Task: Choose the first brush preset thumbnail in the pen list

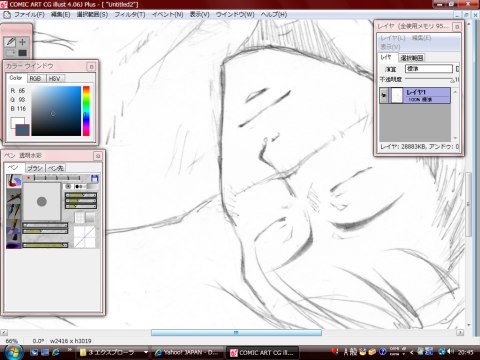Action: tap(14, 181)
